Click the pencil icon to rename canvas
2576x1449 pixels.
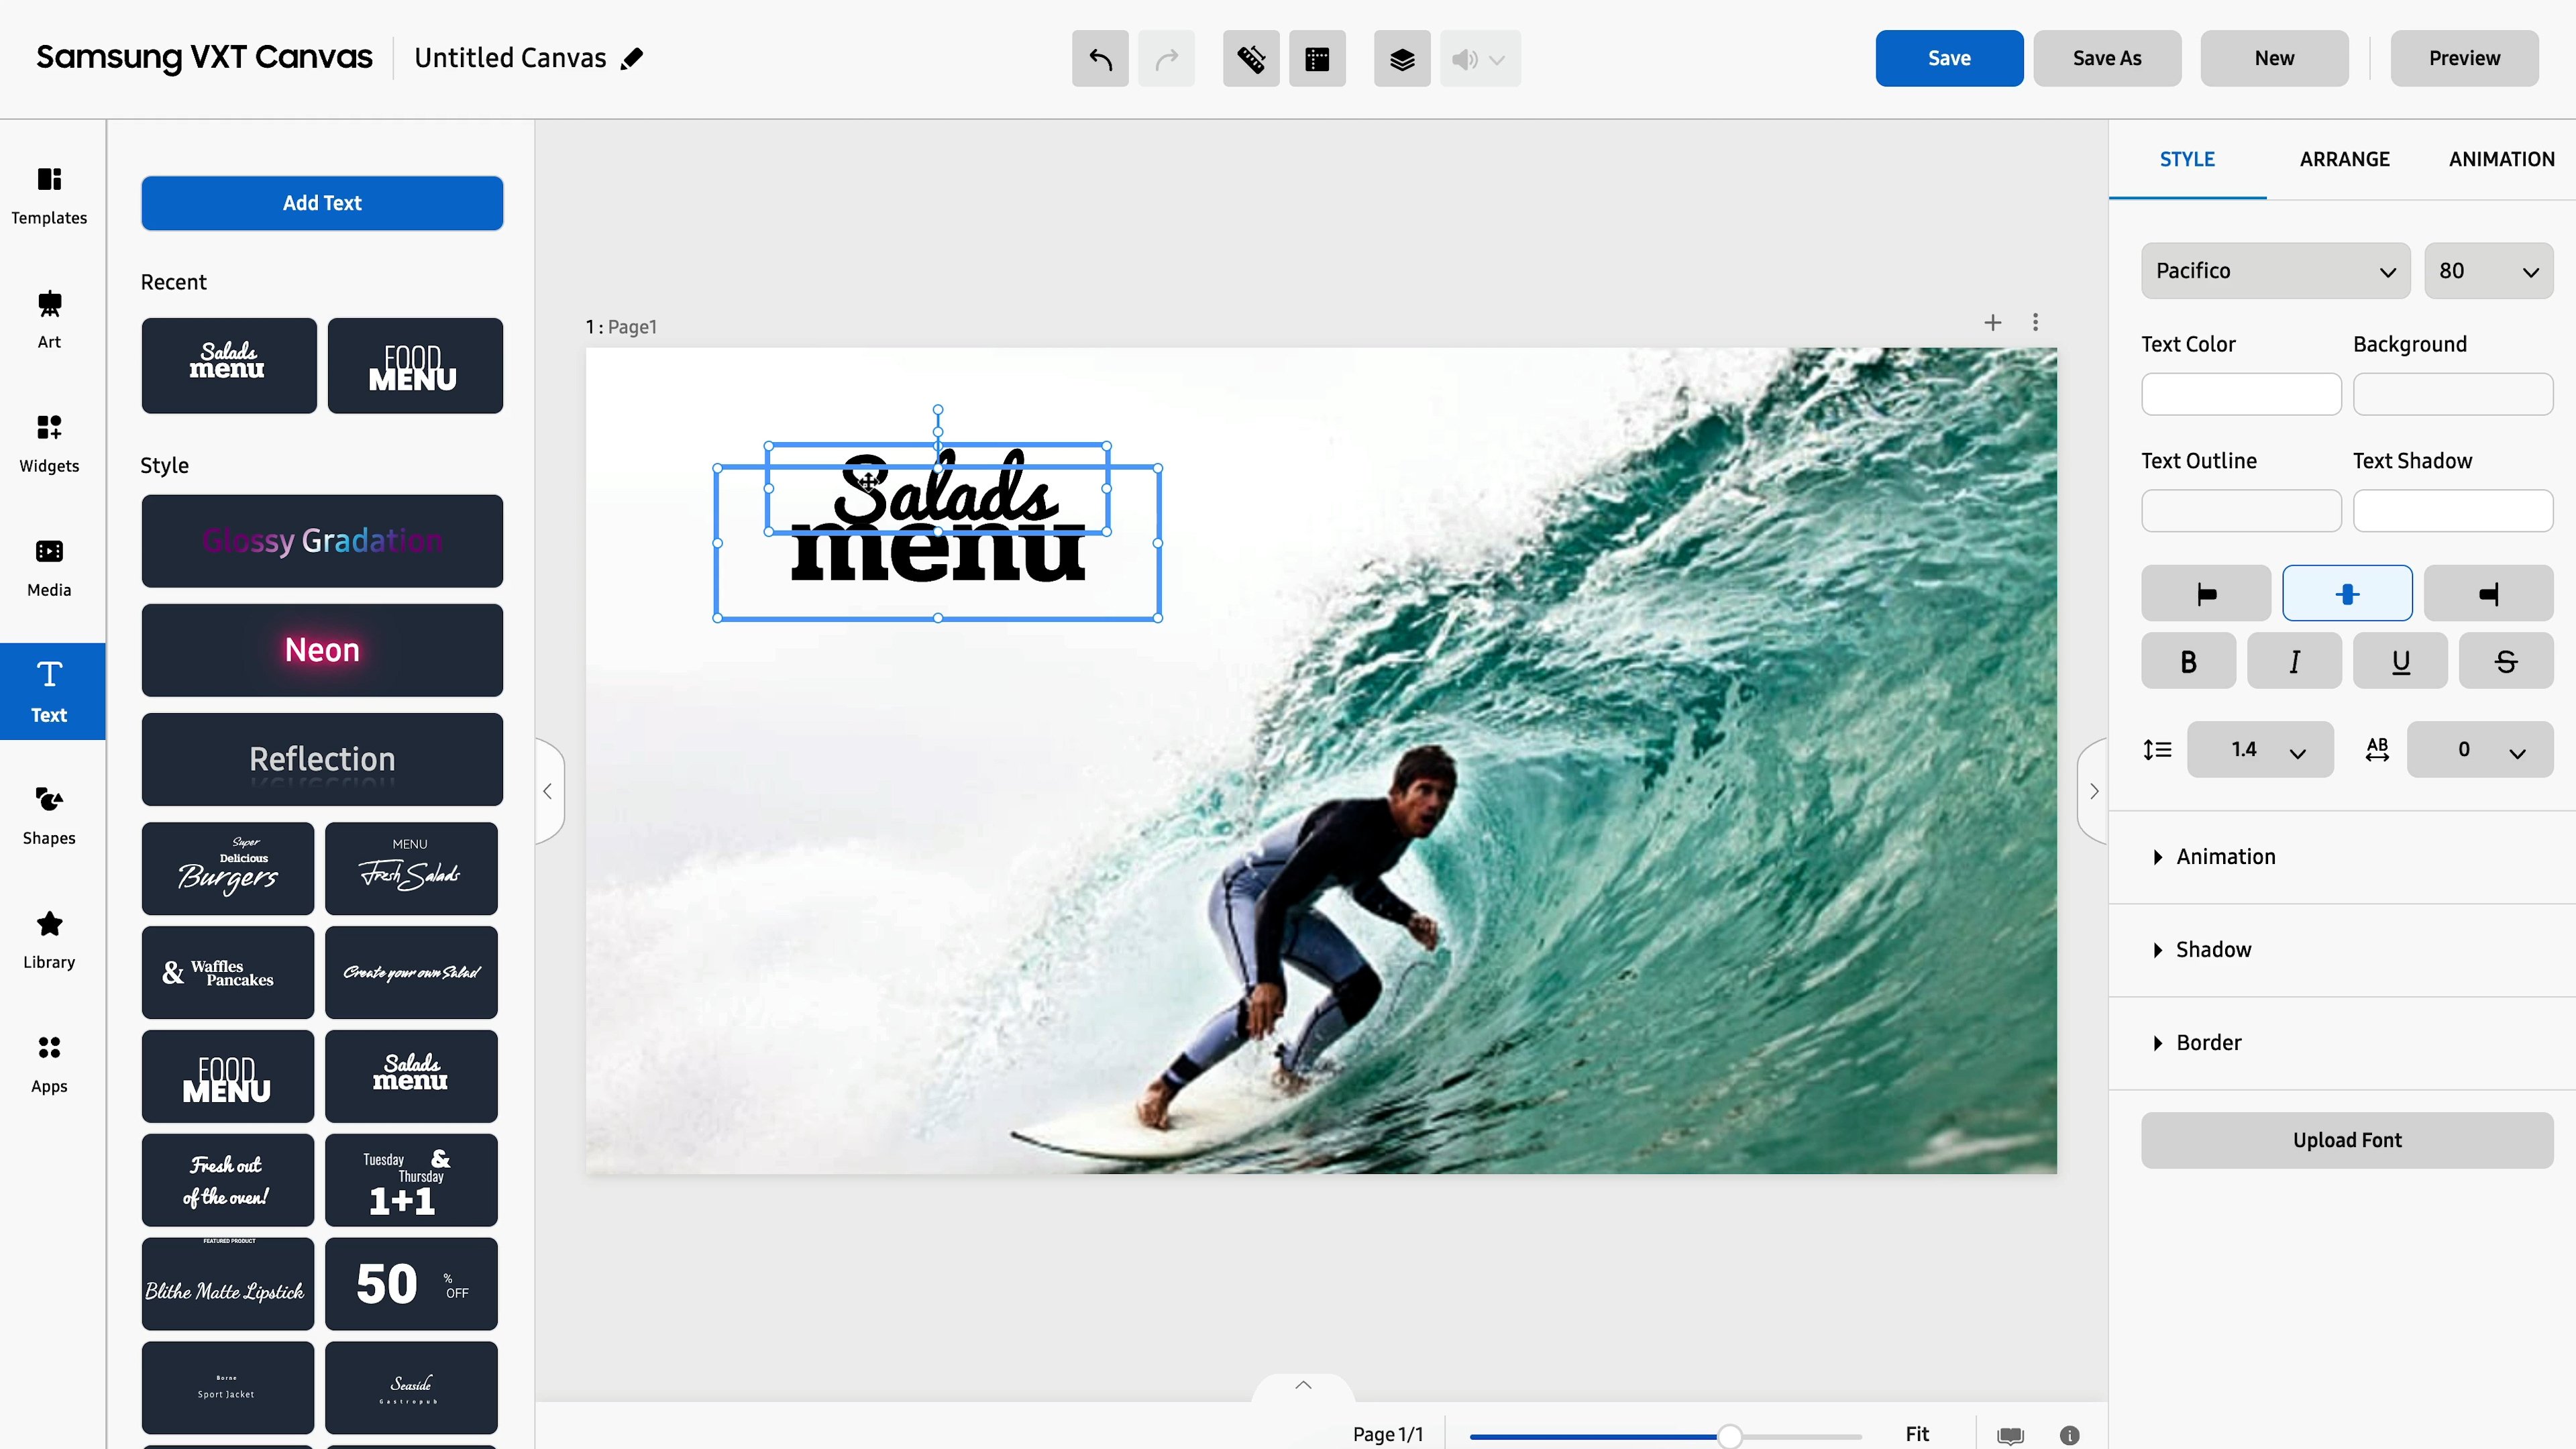point(632,59)
